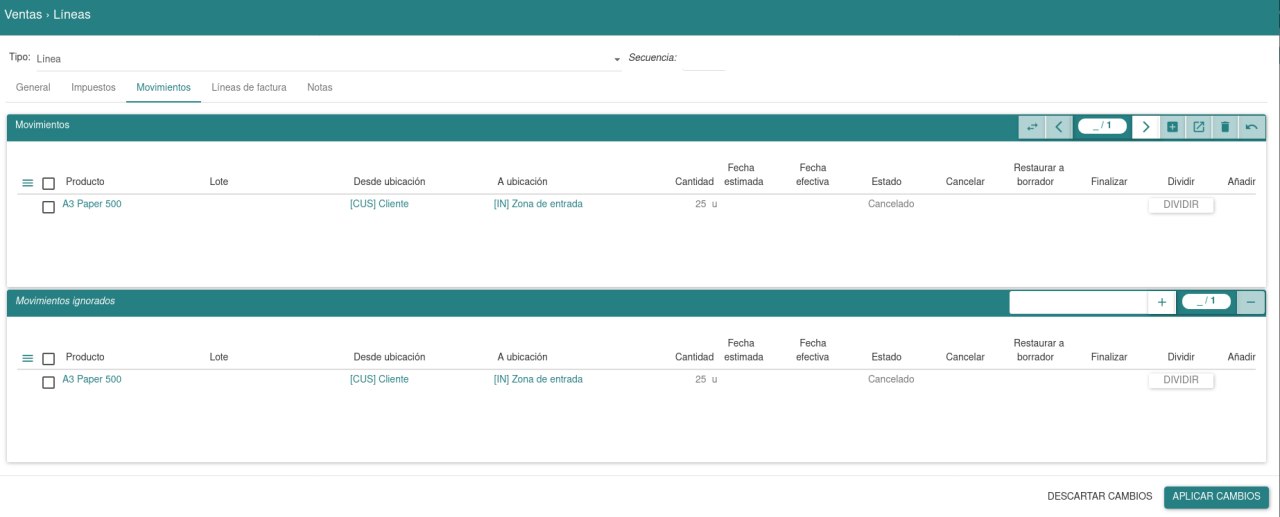The image size is (1280, 517).
Task: Click DESCARTAR CAMBIOS button
Action: (x=1100, y=497)
